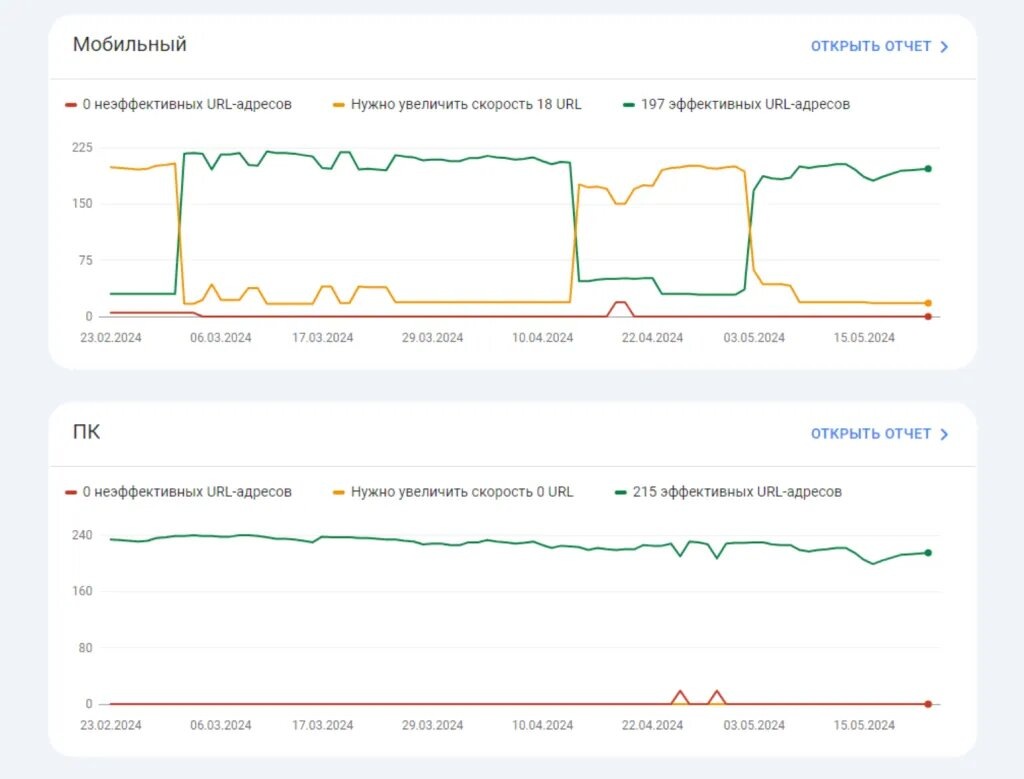
Task: Click date 03.05.2024 on Мобильный axis
Action: 754,338
